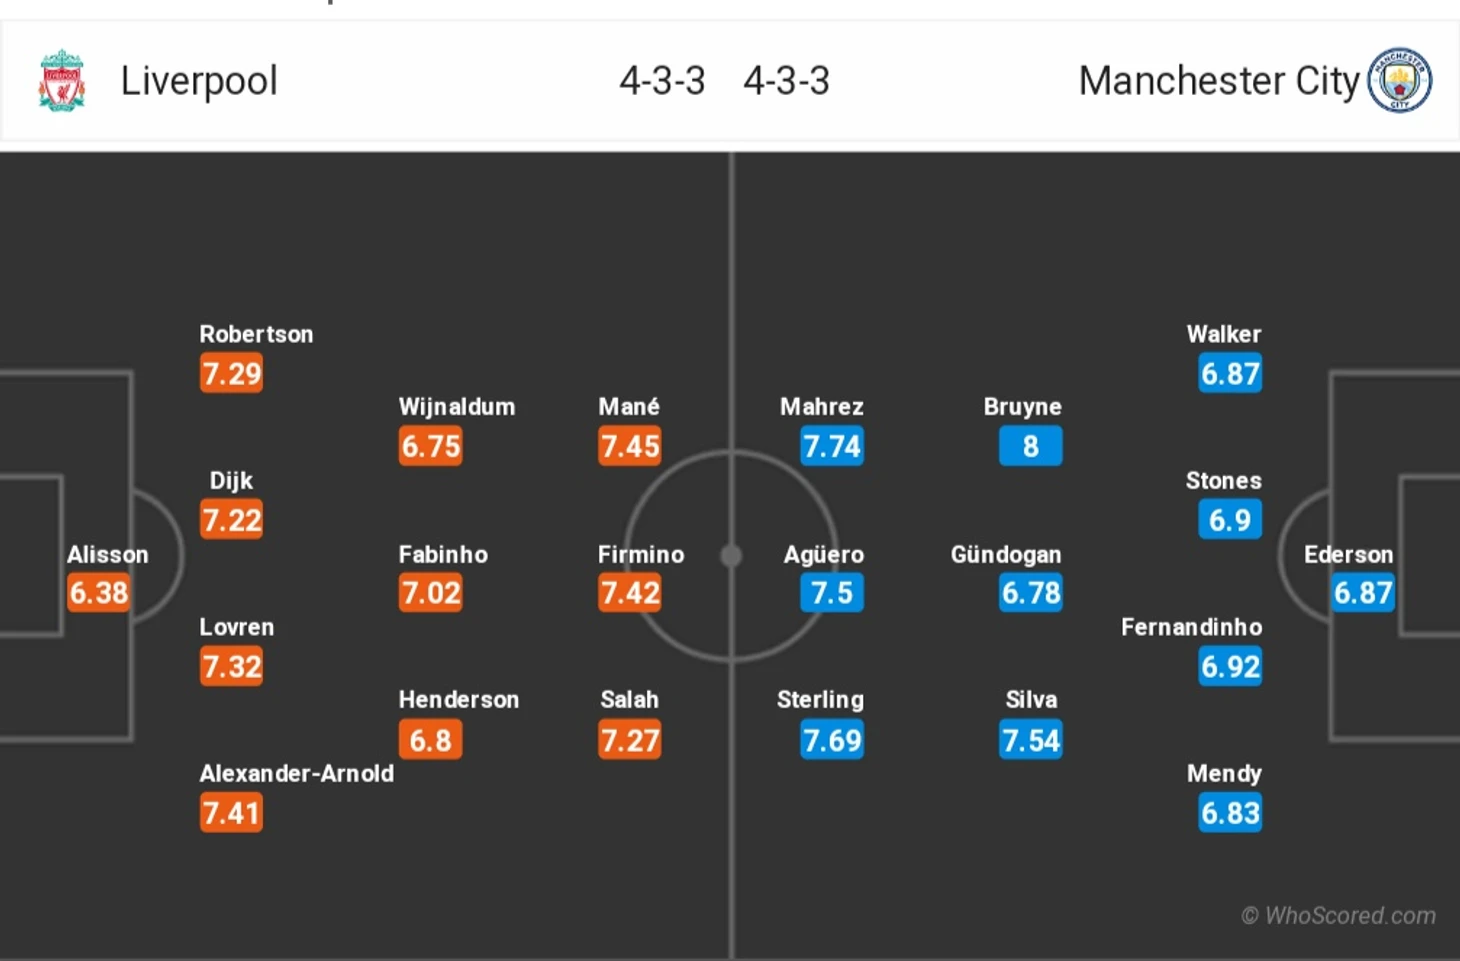Click the Liverpool club crest
The image size is (1460, 961).
(62, 80)
